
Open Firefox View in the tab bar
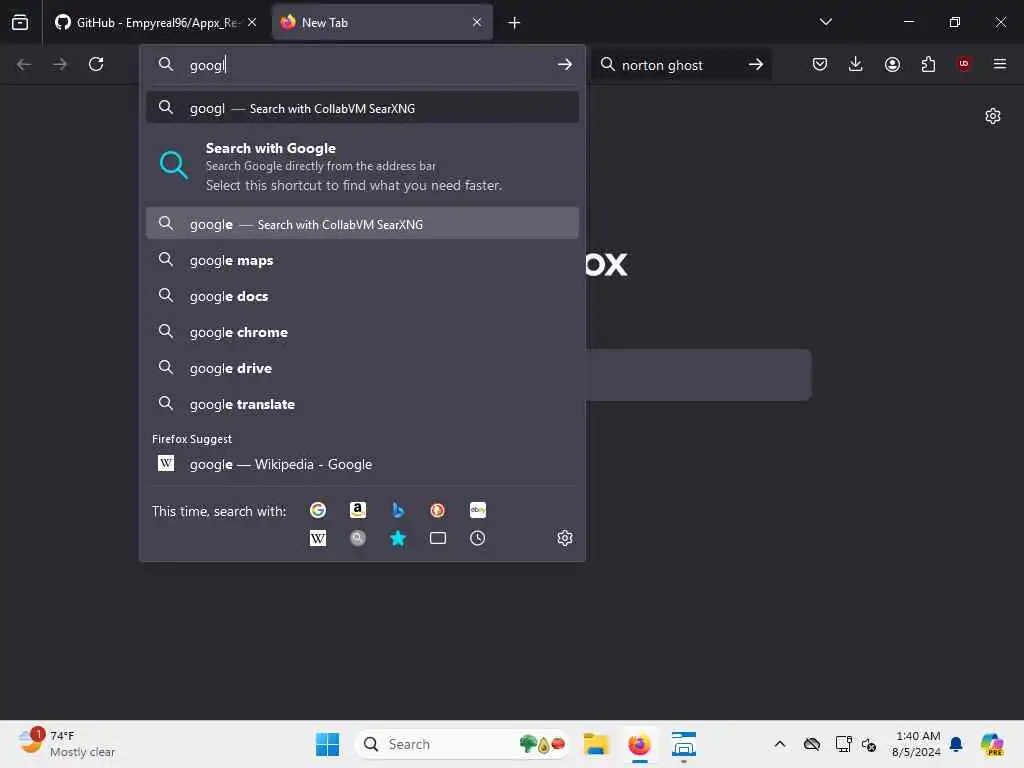[20, 22]
